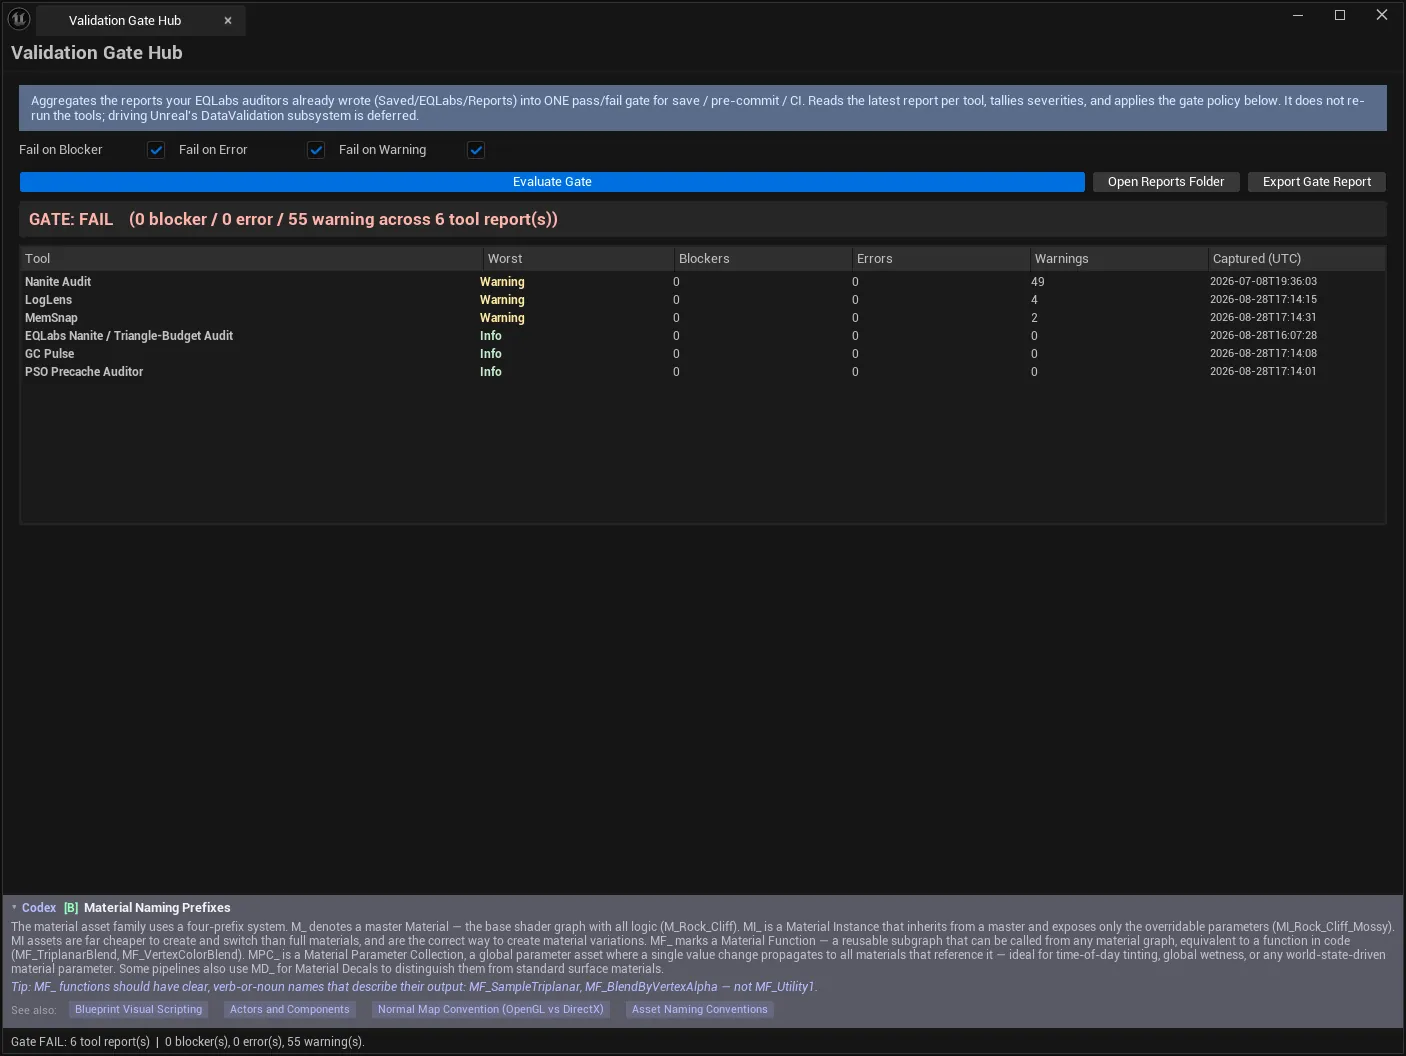This screenshot has height=1056, width=1406.
Task: Open Reports Folder button
Action: (1166, 182)
